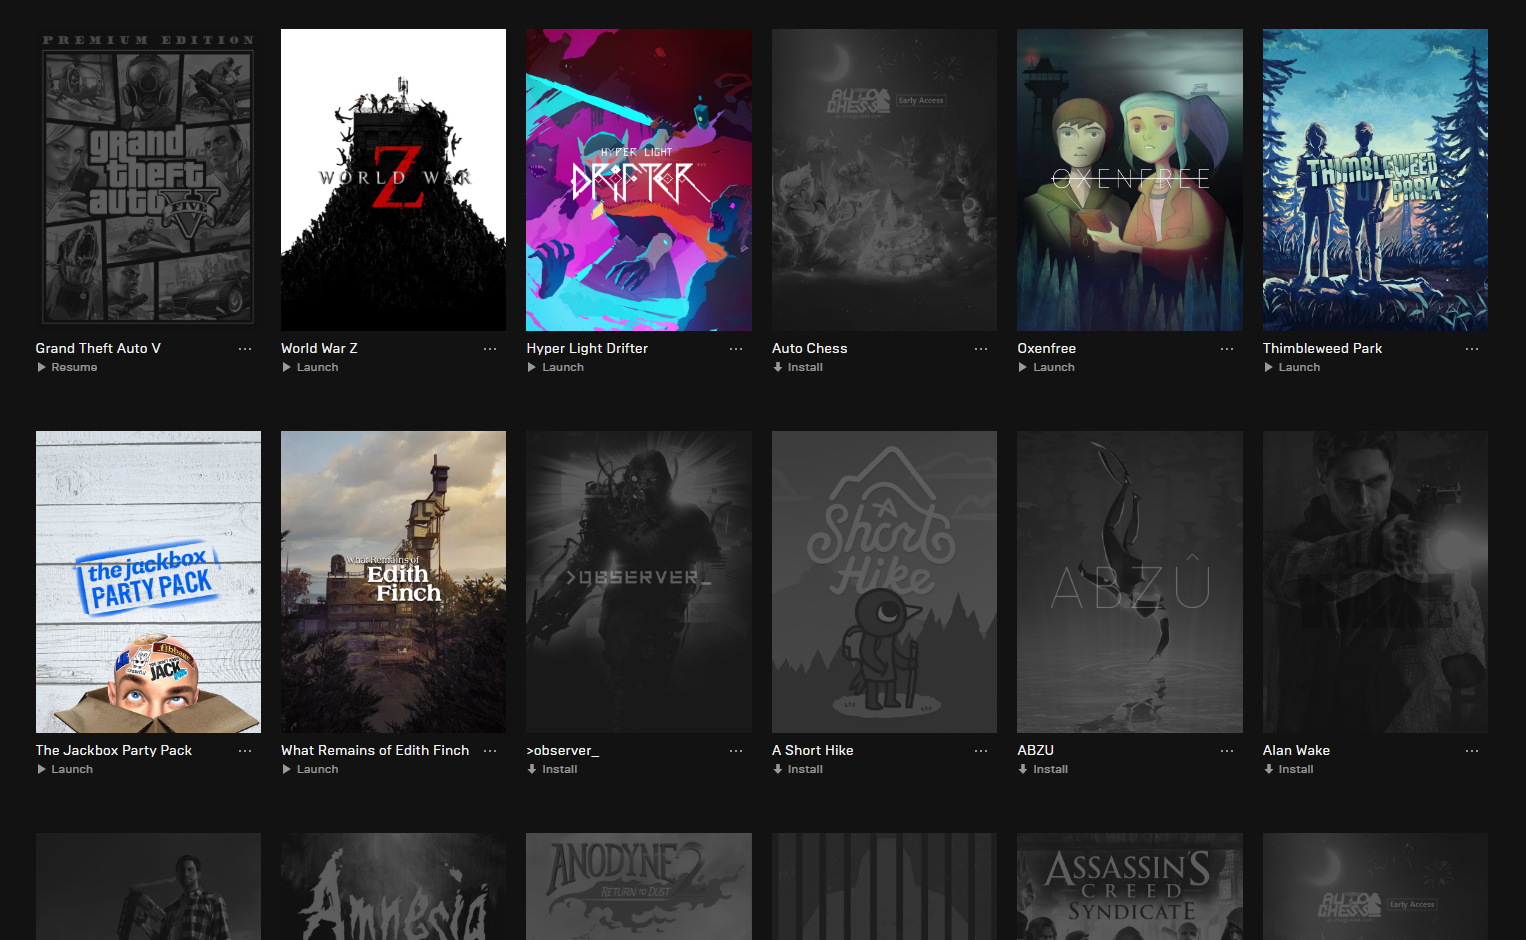Open the three-dot menu for Grand Theft Auto V
The height and width of the screenshot is (940, 1526).
click(245, 349)
